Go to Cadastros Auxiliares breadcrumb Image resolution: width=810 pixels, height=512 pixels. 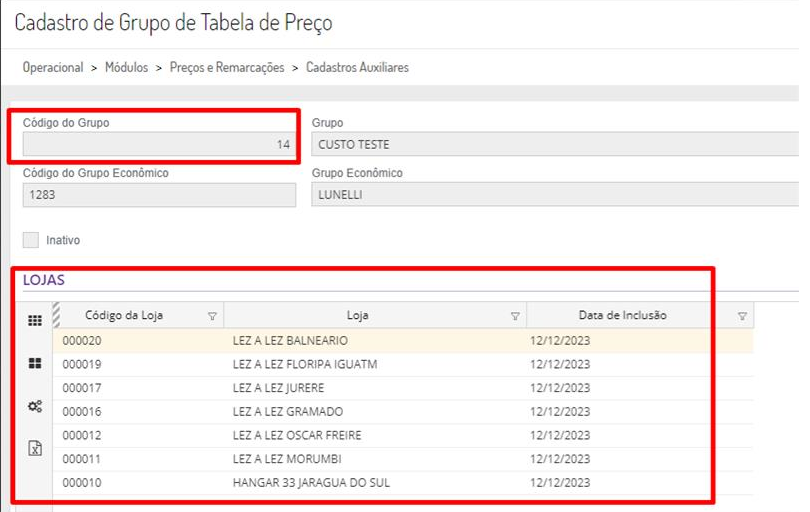coord(357,68)
